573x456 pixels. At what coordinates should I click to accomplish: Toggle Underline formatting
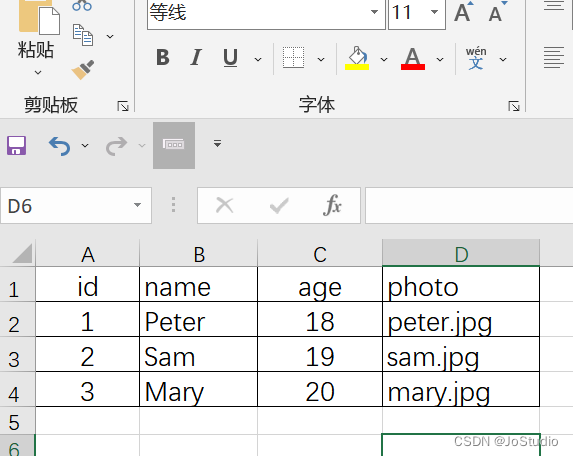point(230,58)
